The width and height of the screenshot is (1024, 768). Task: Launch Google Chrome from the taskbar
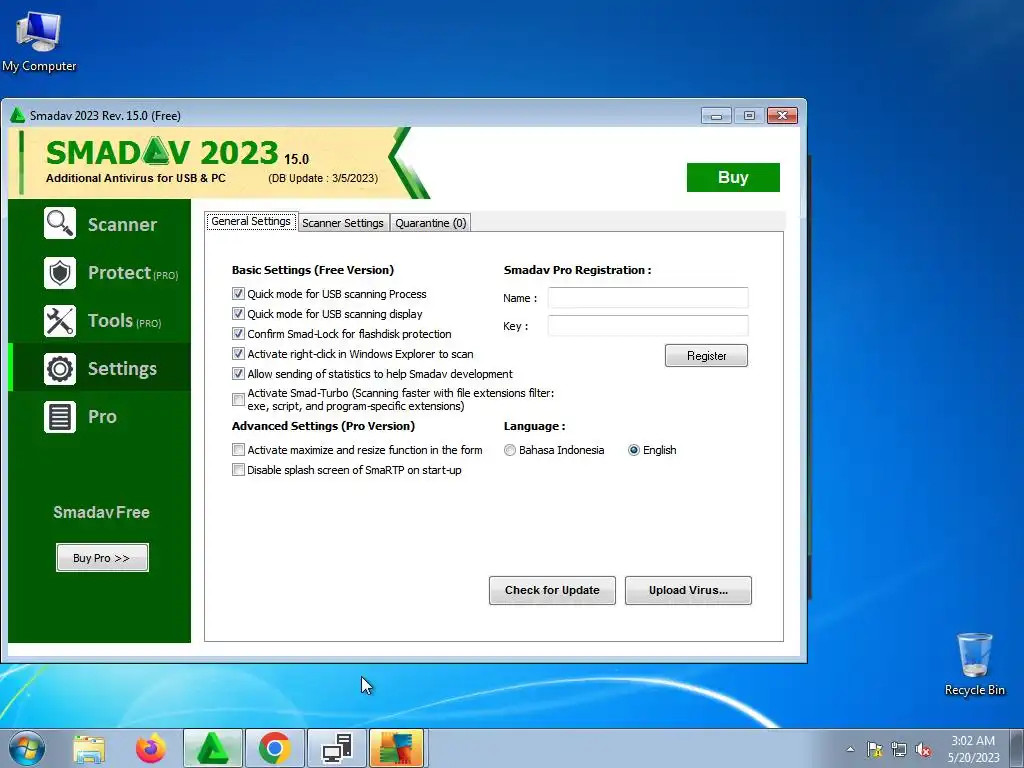(275, 748)
